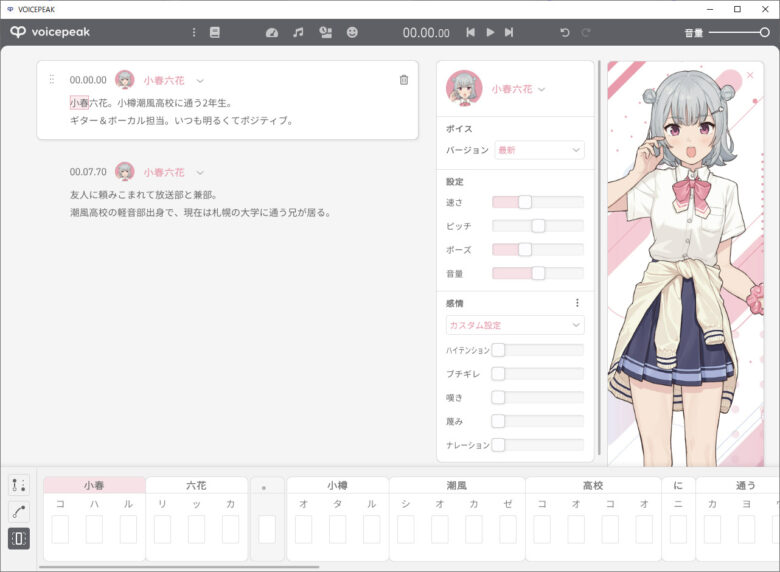Screen dimensions: 780x572
Task: Select the 高校 word segment
Action: (x=593, y=485)
